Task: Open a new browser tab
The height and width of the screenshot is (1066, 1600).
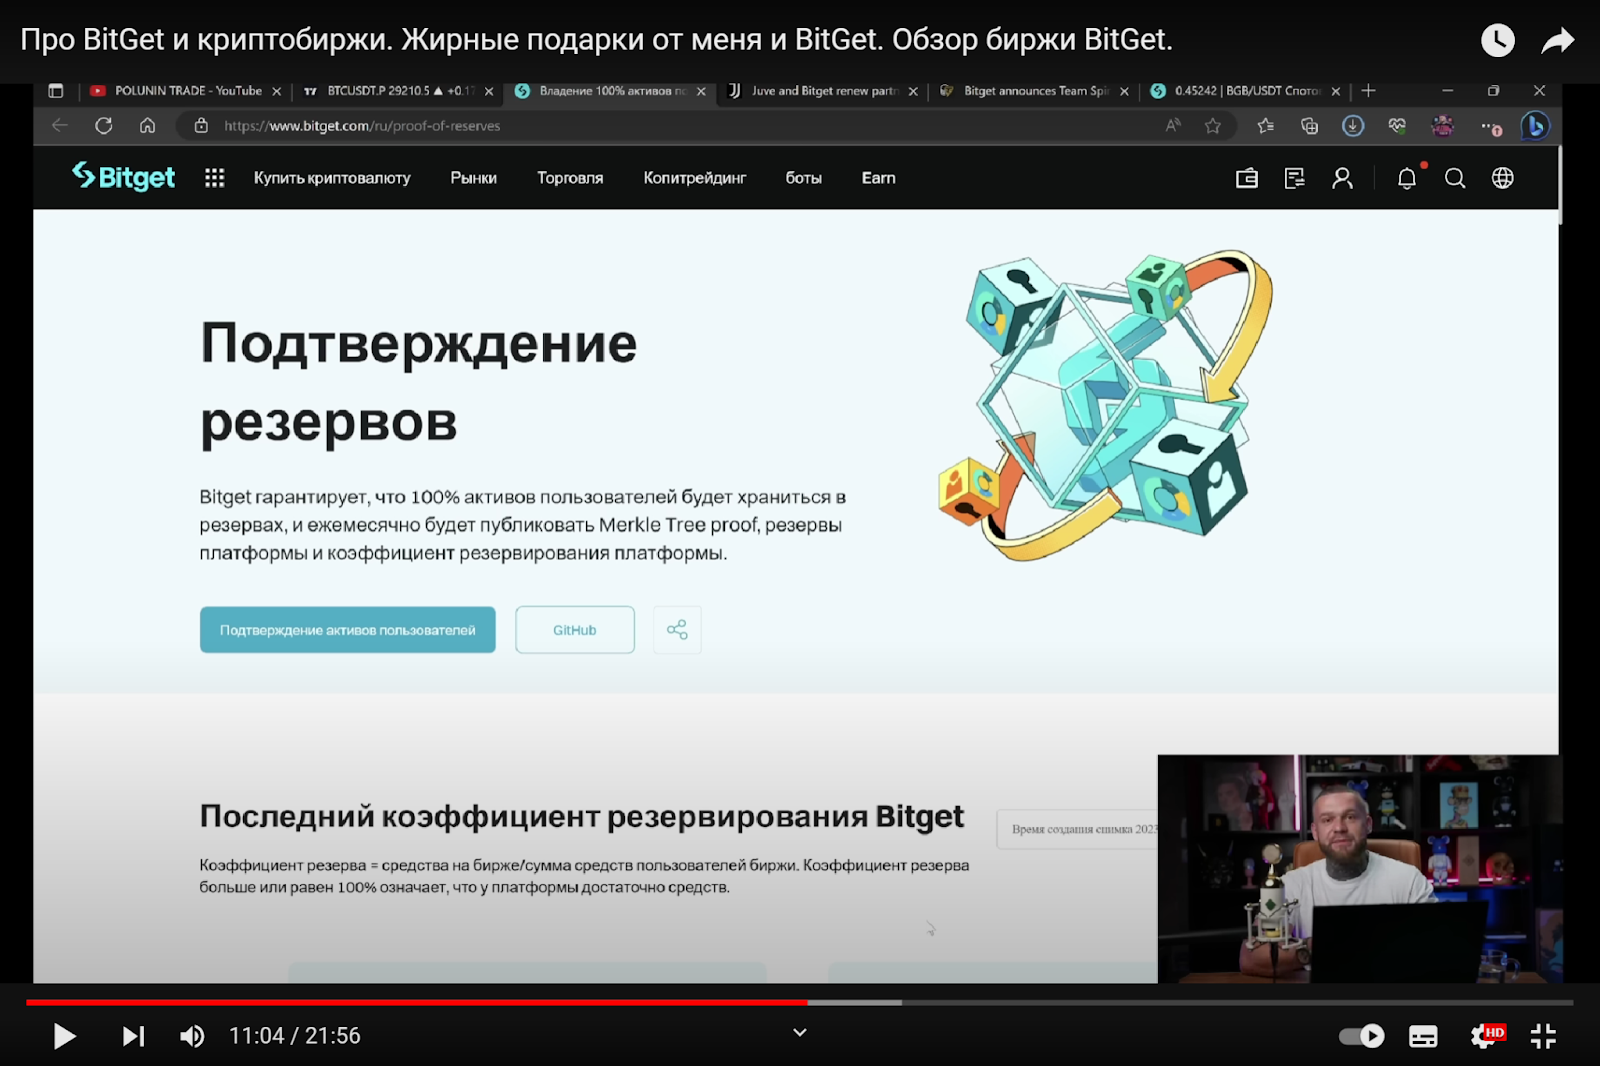Action: (1369, 91)
